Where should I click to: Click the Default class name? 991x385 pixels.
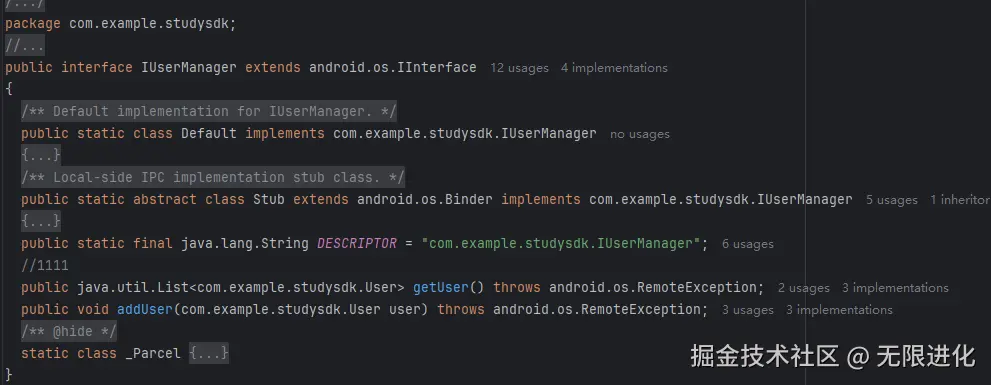coord(209,134)
